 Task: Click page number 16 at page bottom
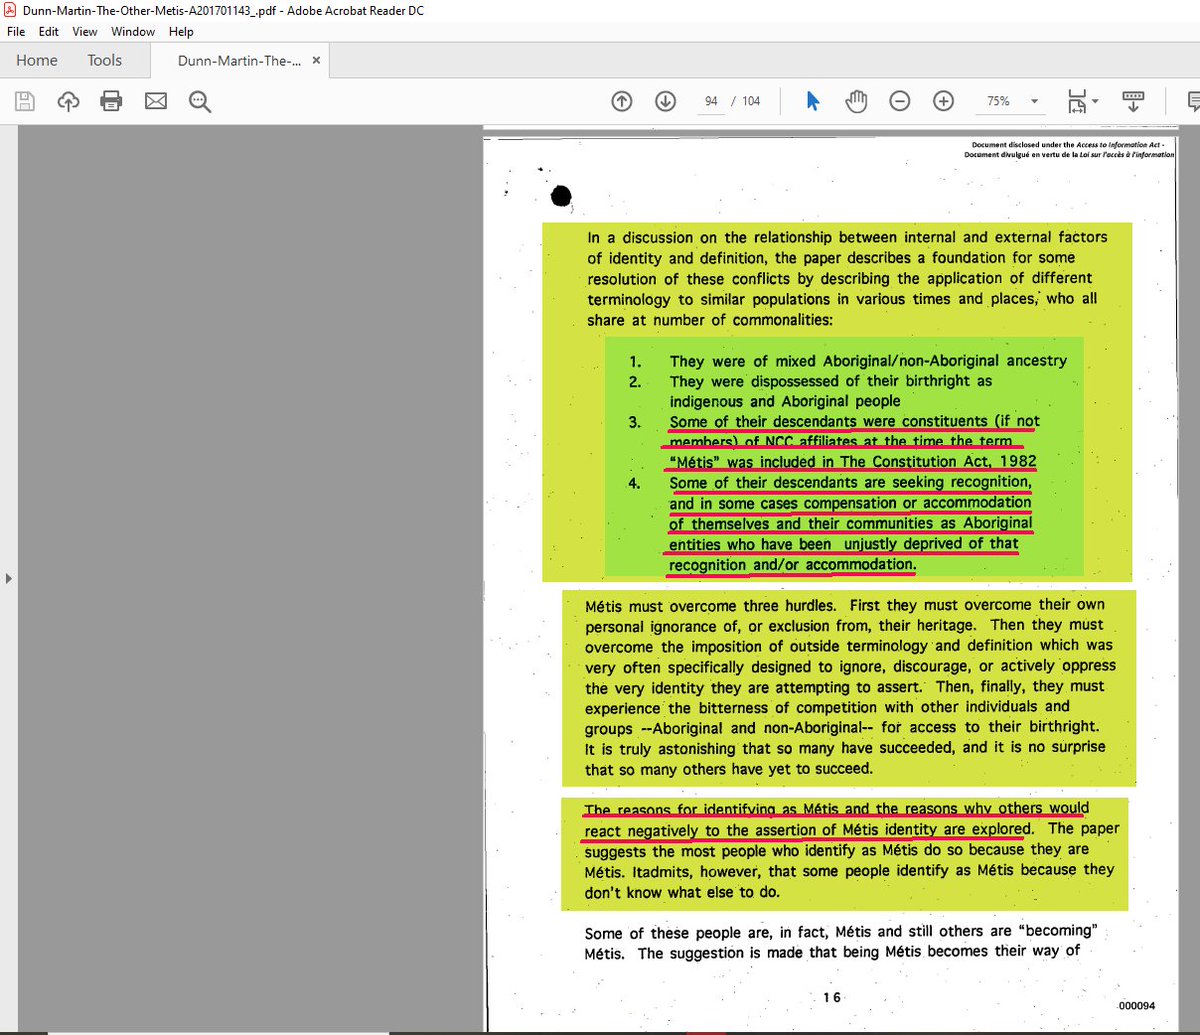832,997
